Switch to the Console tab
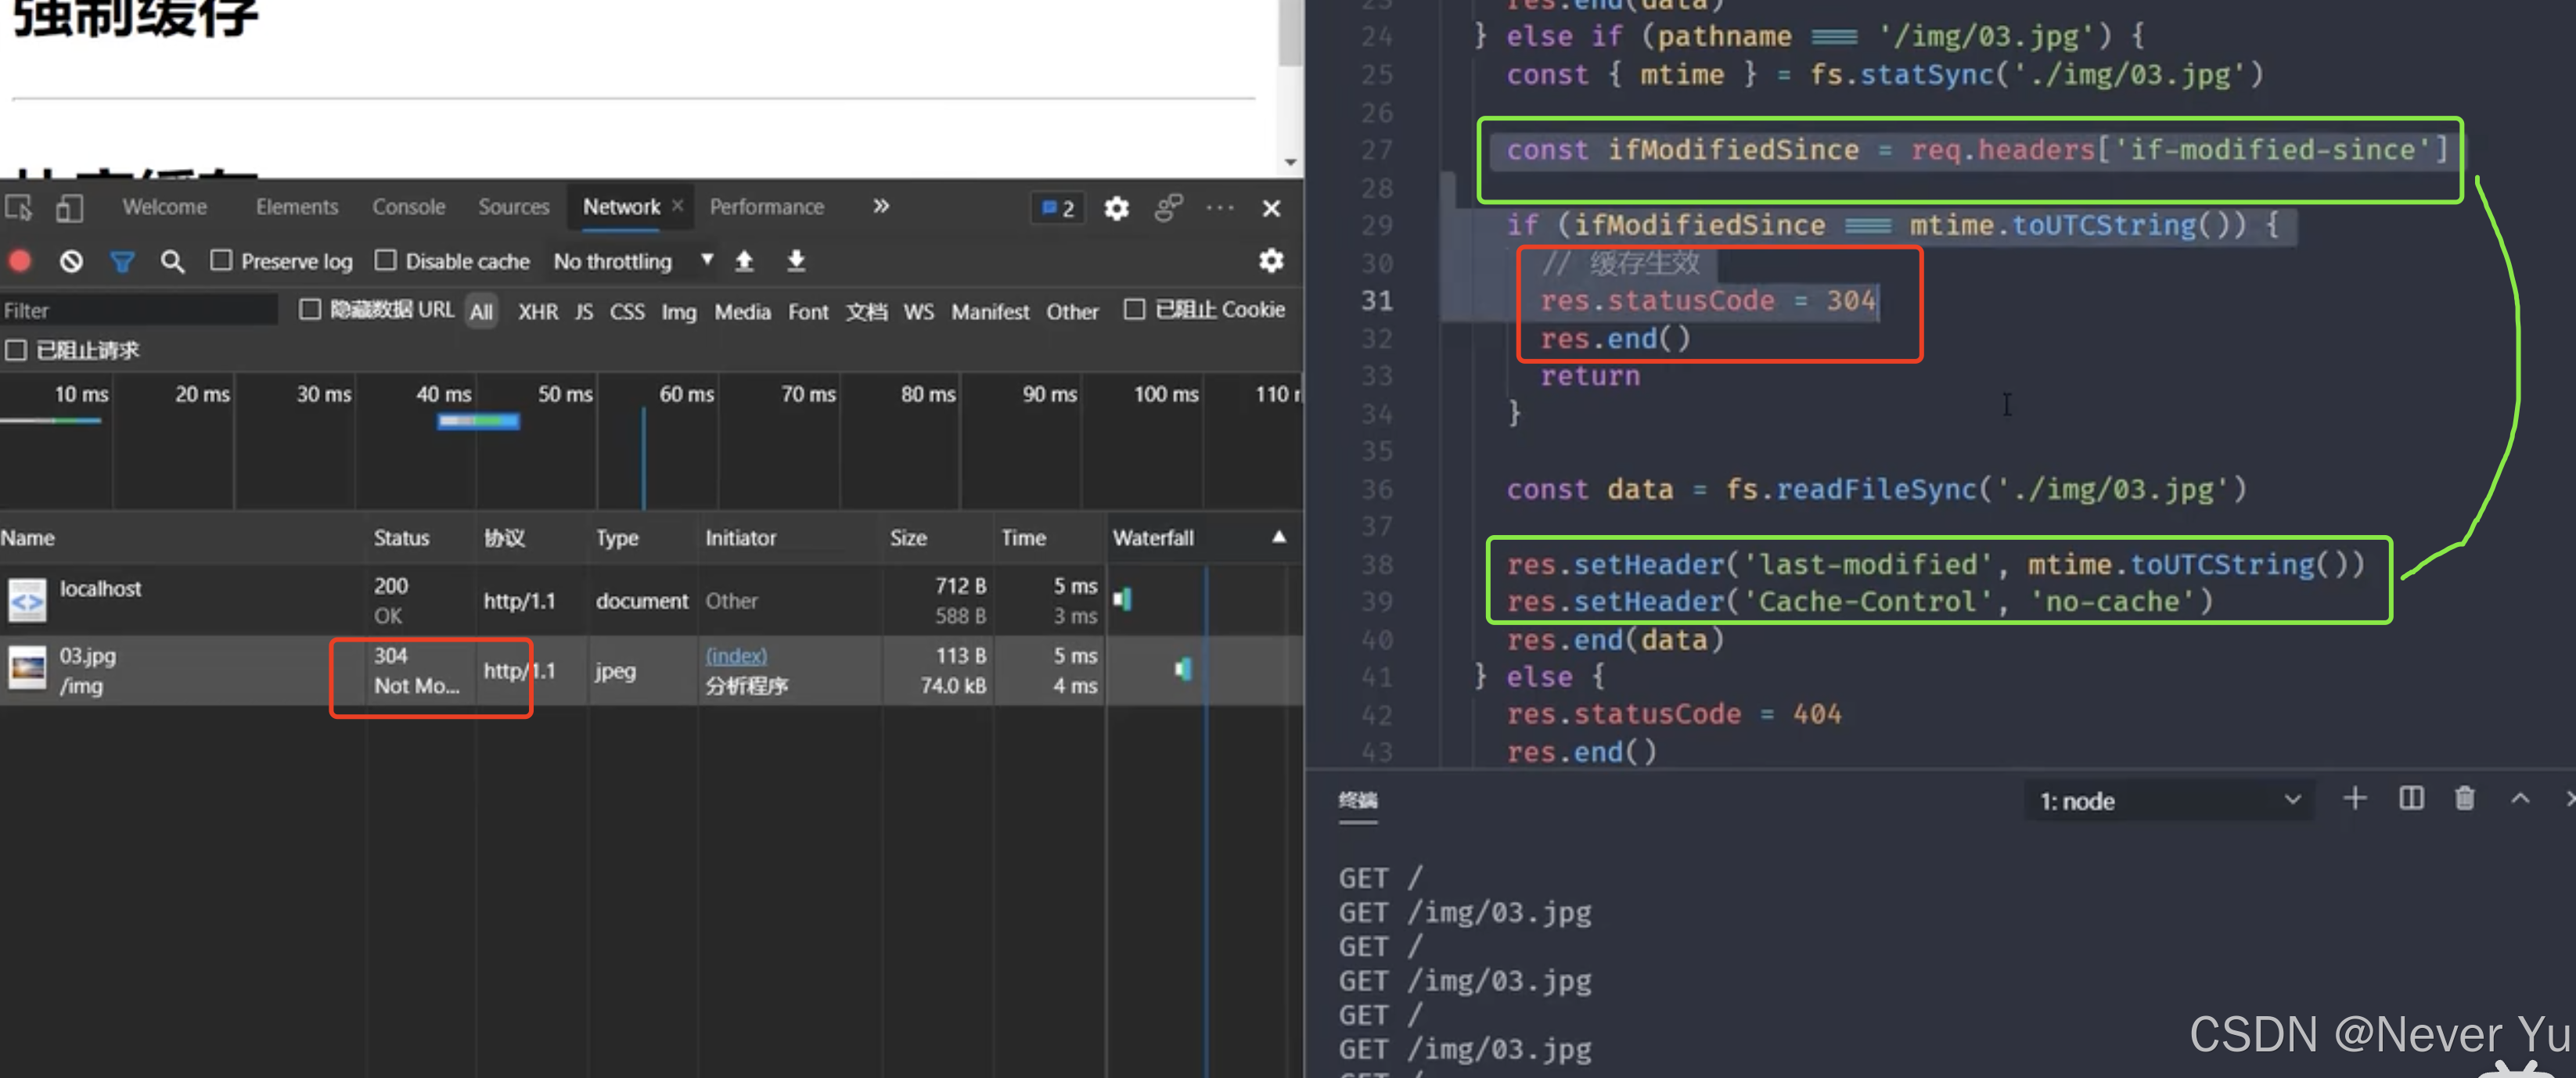2576x1078 pixels. point(408,207)
